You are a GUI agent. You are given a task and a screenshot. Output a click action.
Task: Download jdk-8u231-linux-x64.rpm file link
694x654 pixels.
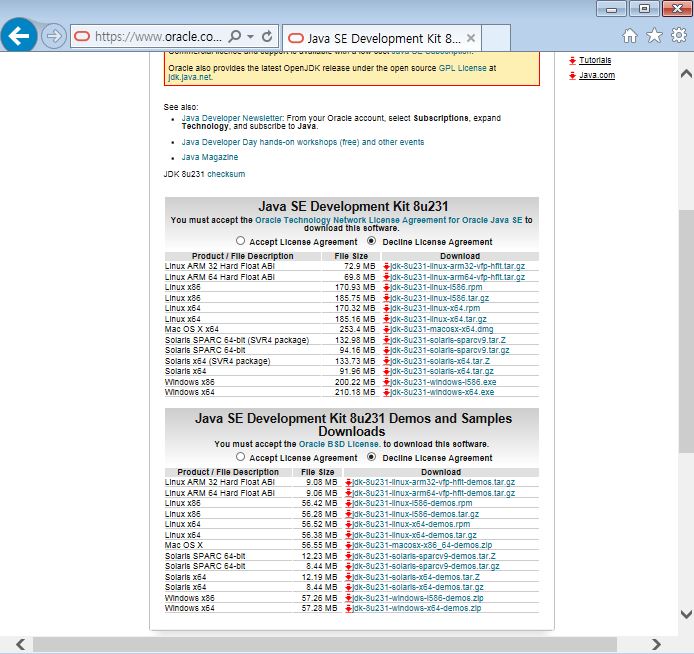435,308
